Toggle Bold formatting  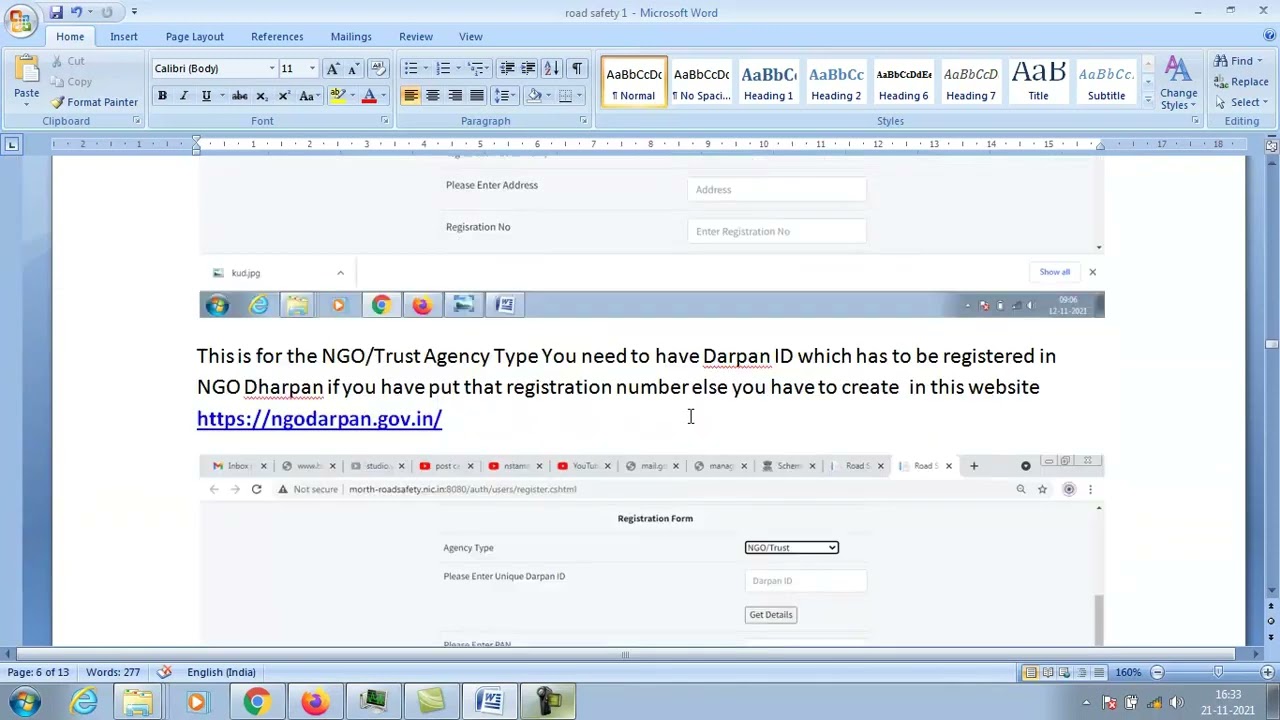click(162, 96)
